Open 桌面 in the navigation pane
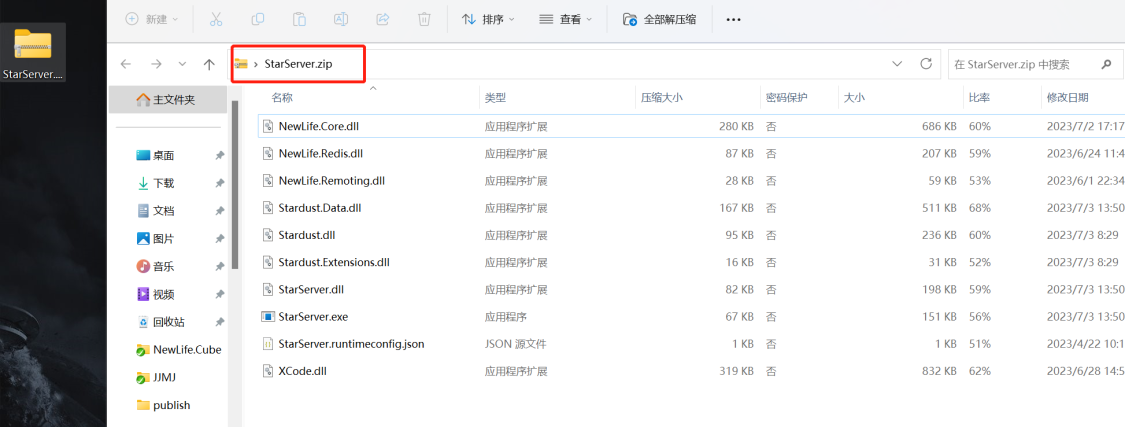 (x=164, y=155)
